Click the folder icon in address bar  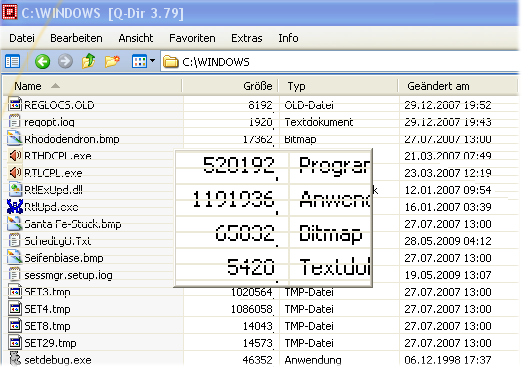[171, 62]
